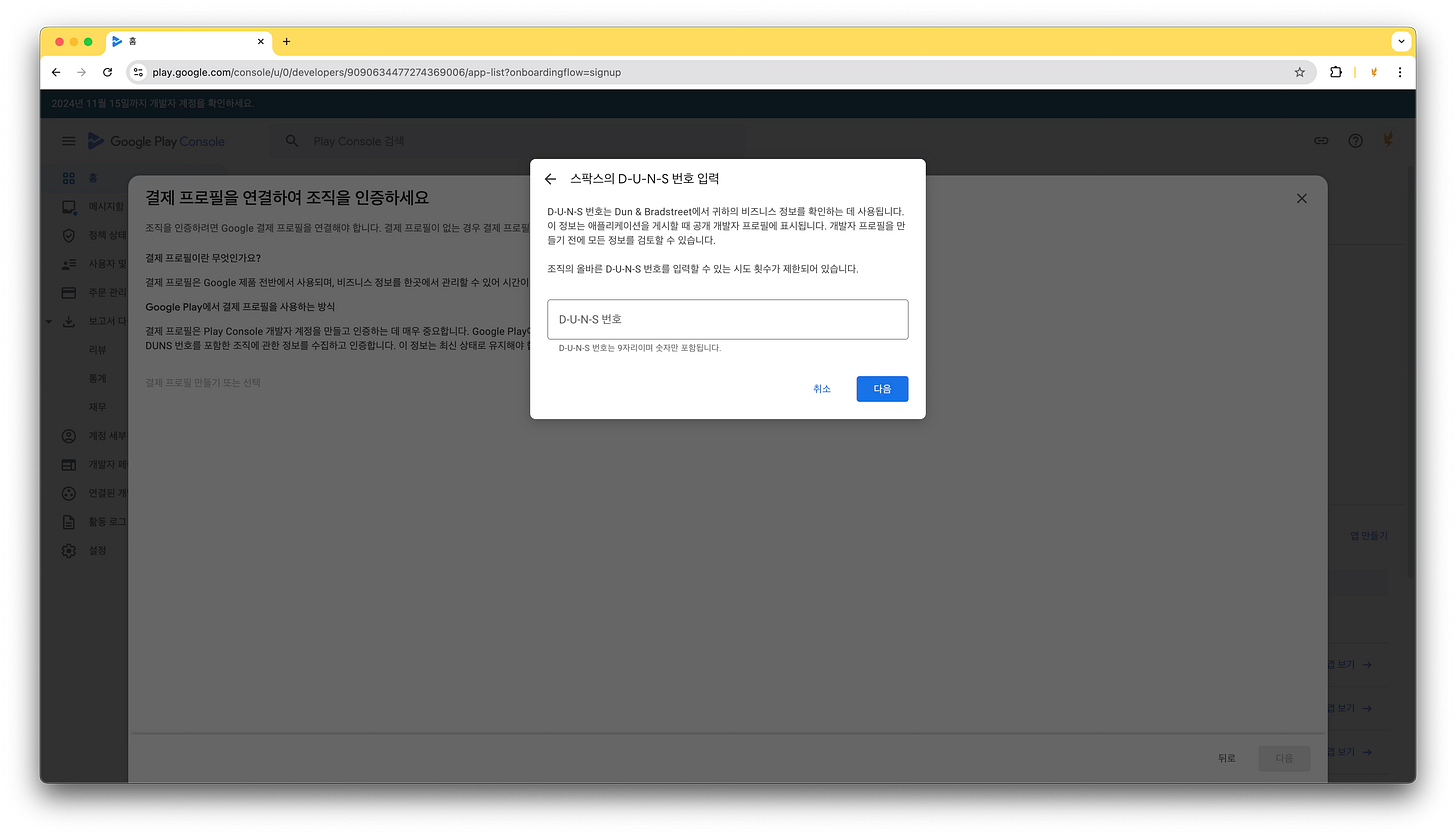
Task: Click the dialog title 스팍스의 D-U-N-S 번호 입력
Action: [x=644, y=179]
